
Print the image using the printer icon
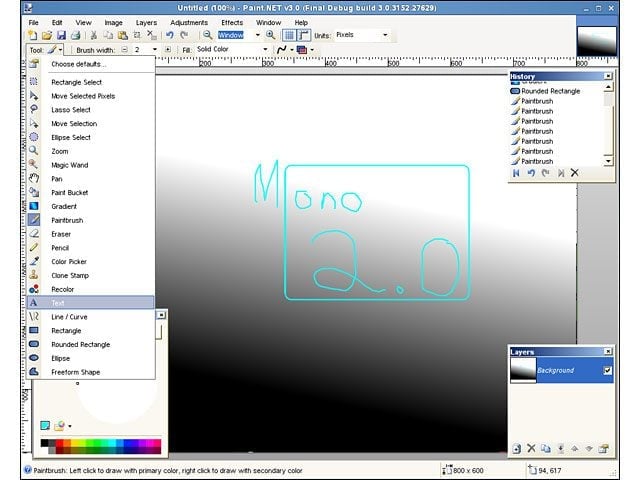click(76, 35)
